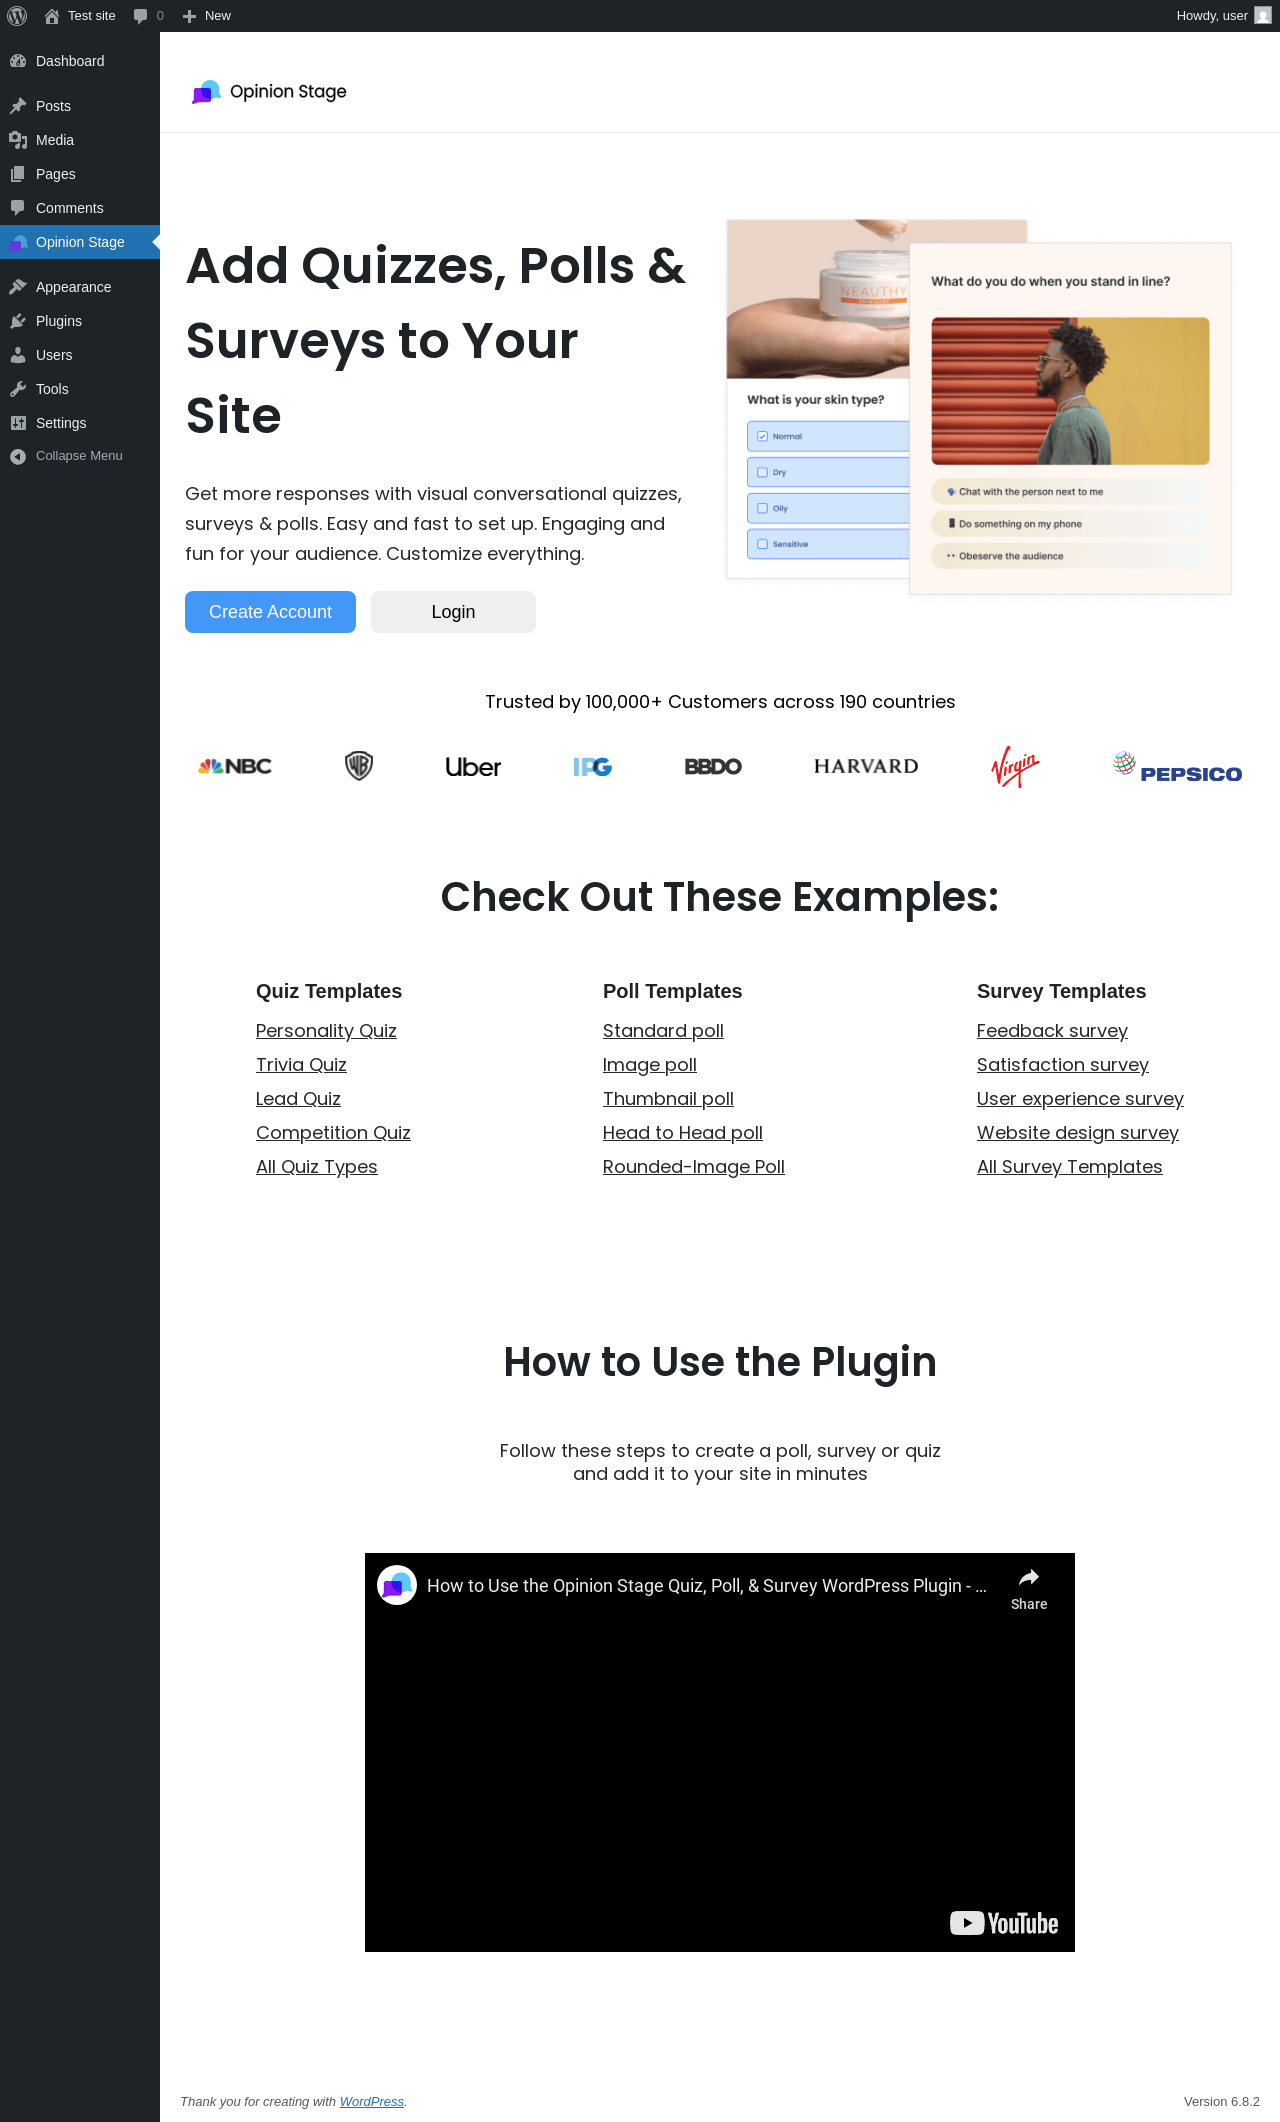Viewport: 1280px width, 2122px height.
Task: Open the Image poll link
Action: click(x=650, y=1065)
